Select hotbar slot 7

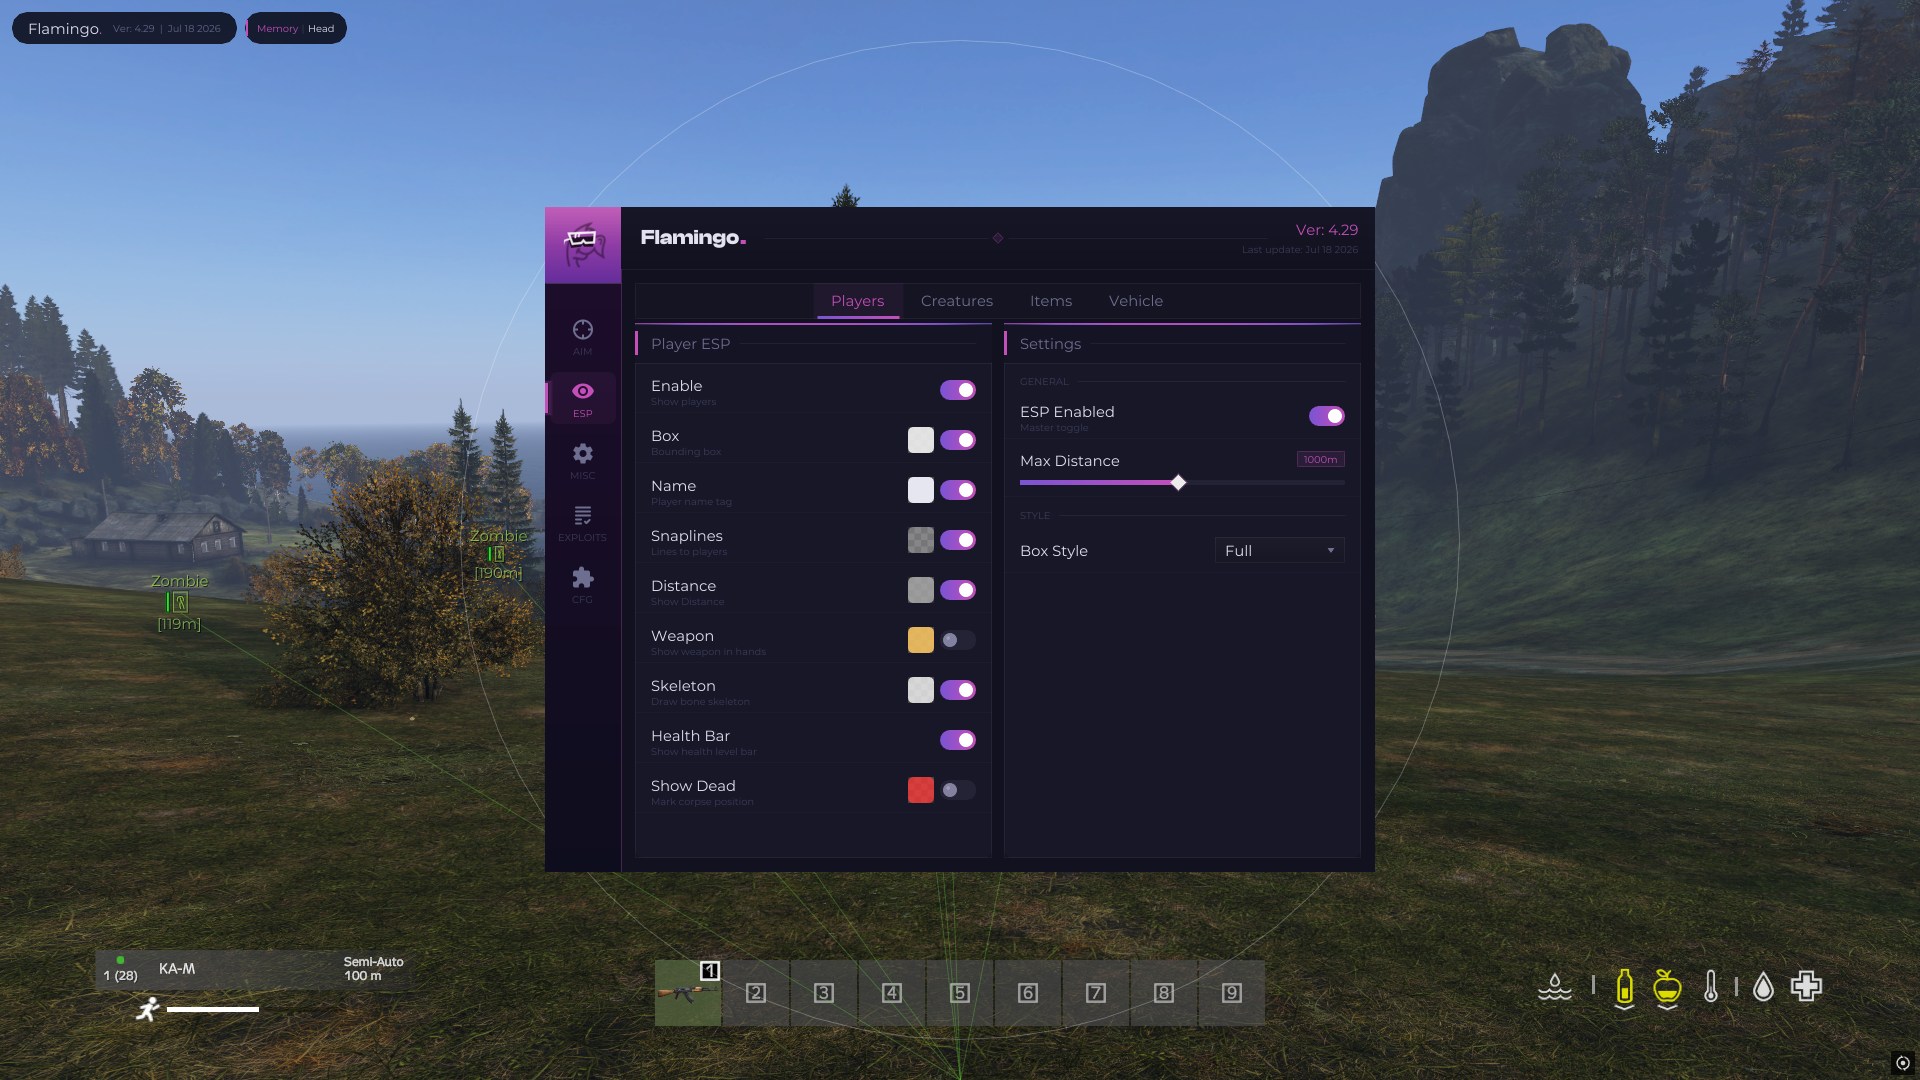click(1096, 993)
